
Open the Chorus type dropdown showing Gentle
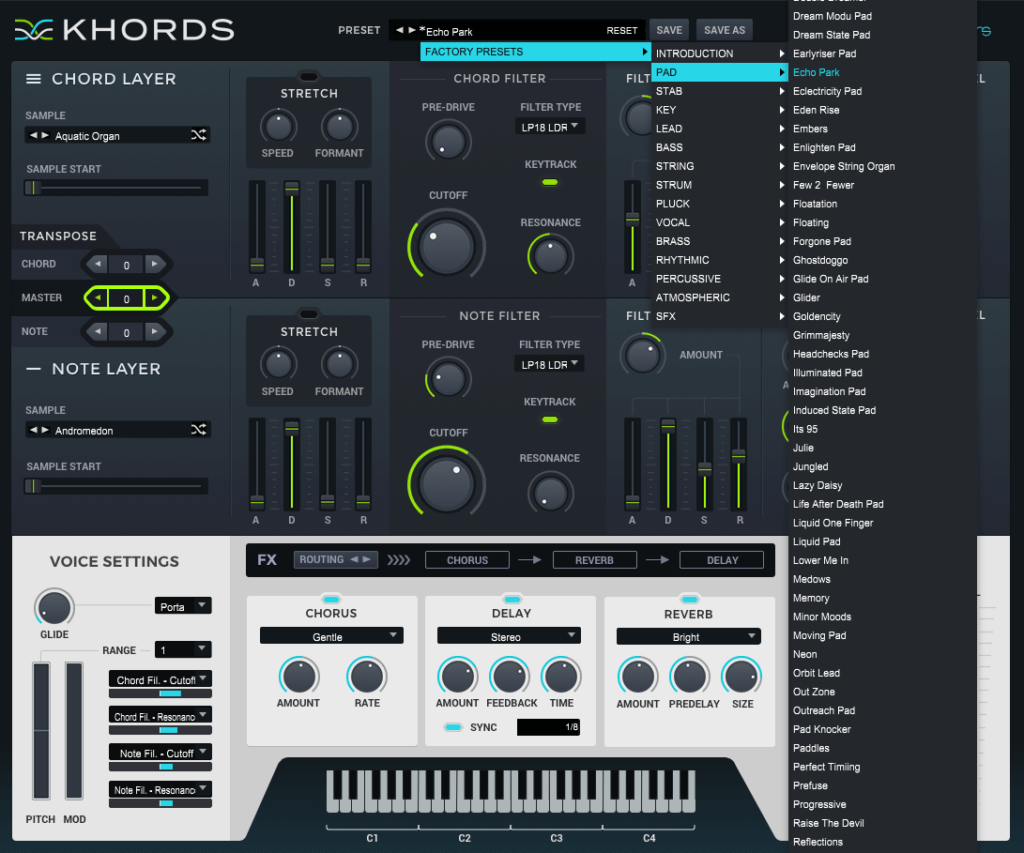331,636
